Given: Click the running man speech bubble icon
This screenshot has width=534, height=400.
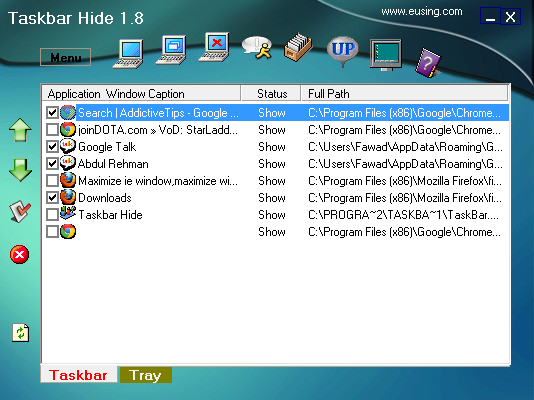Looking at the screenshot, I should [x=257, y=48].
